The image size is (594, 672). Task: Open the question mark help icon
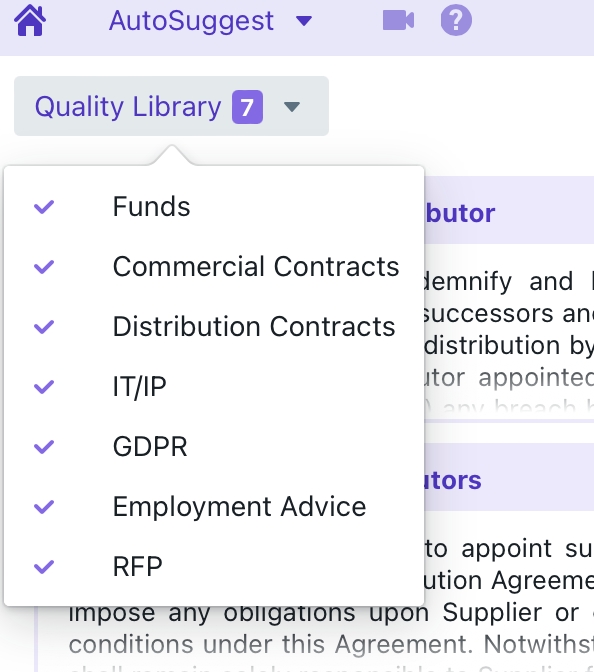(x=456, y=20)
